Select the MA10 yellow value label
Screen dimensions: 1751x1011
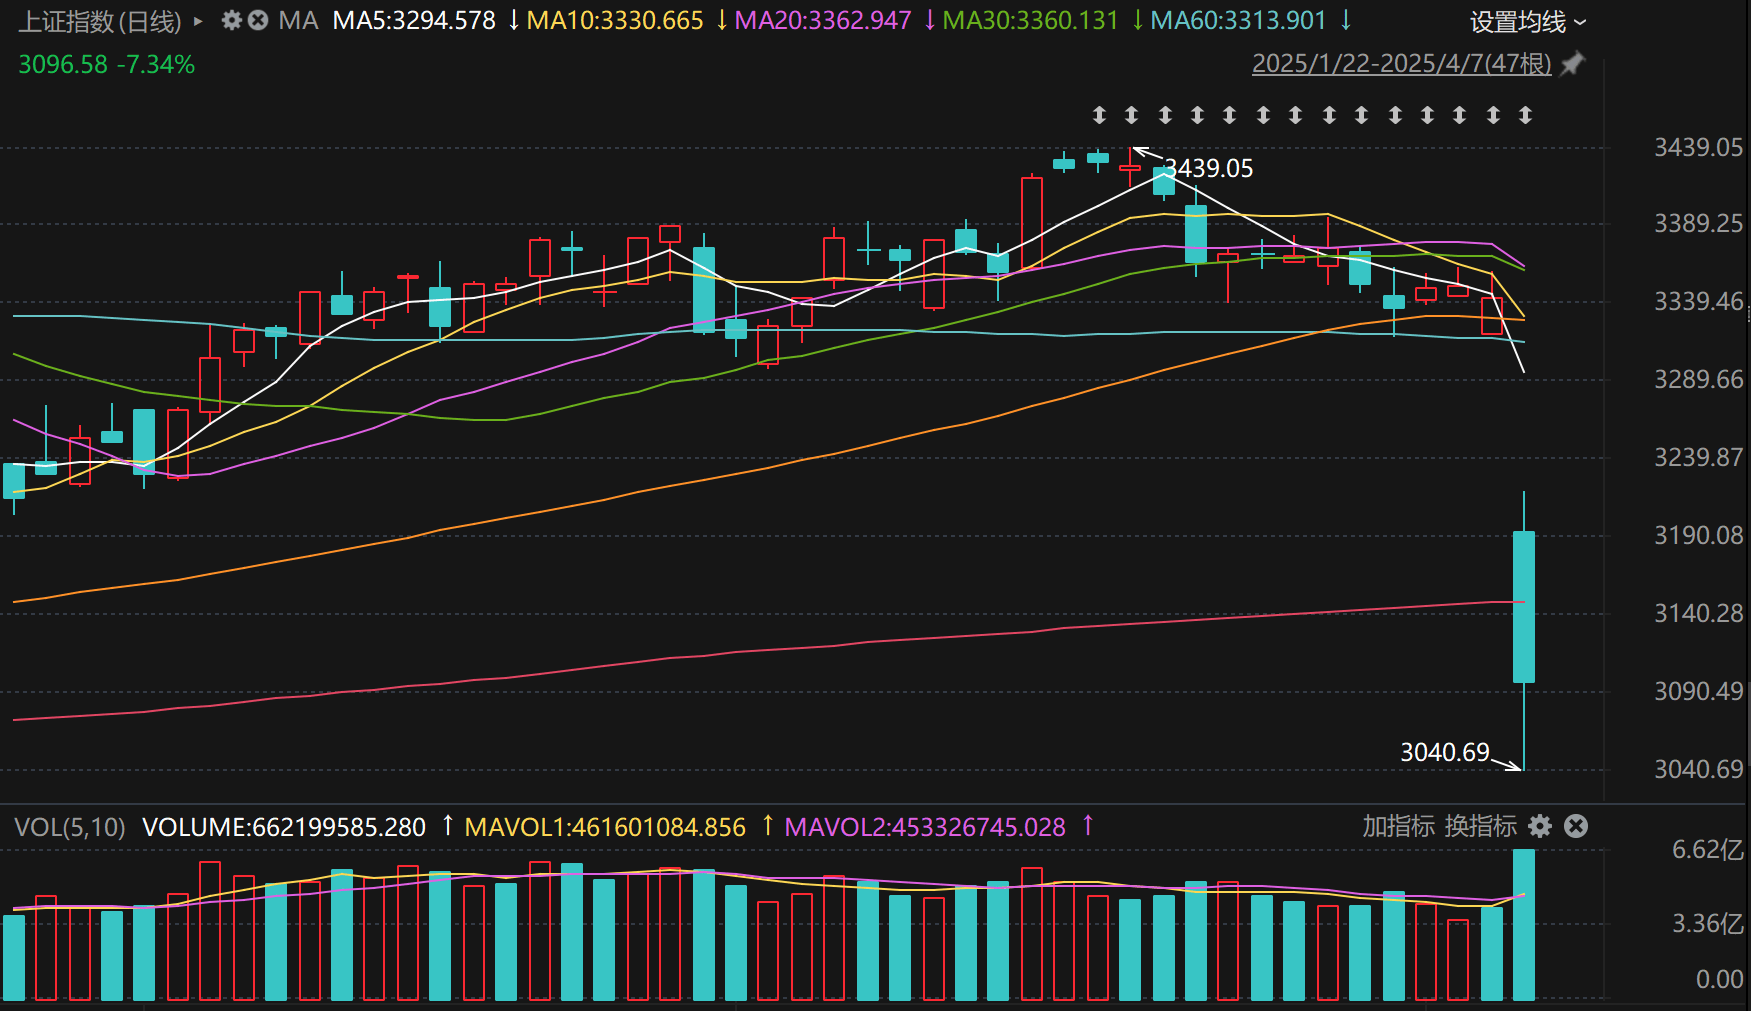[x=615, y=20]
